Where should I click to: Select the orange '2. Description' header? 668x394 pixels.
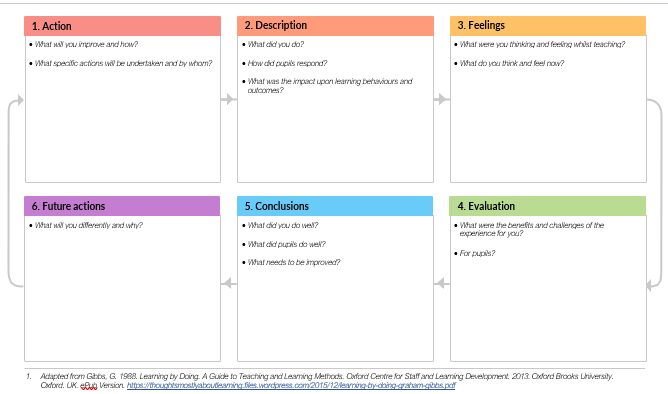coord(335,26)
